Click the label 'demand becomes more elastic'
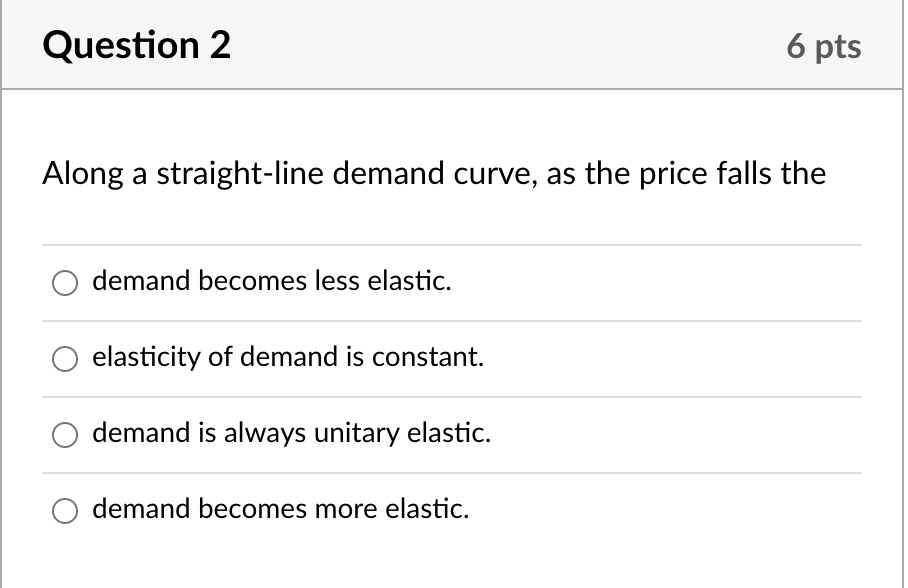The width and height of the screenshot is (908, 588). click(279, 509)
